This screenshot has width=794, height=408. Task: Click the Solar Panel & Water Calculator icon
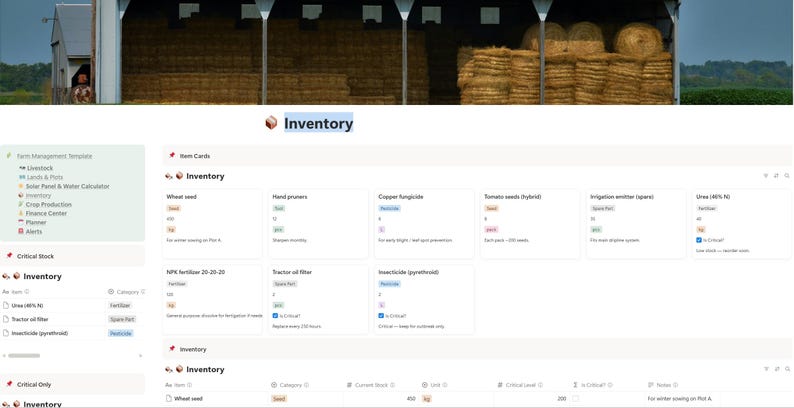[x=21, y=186]
